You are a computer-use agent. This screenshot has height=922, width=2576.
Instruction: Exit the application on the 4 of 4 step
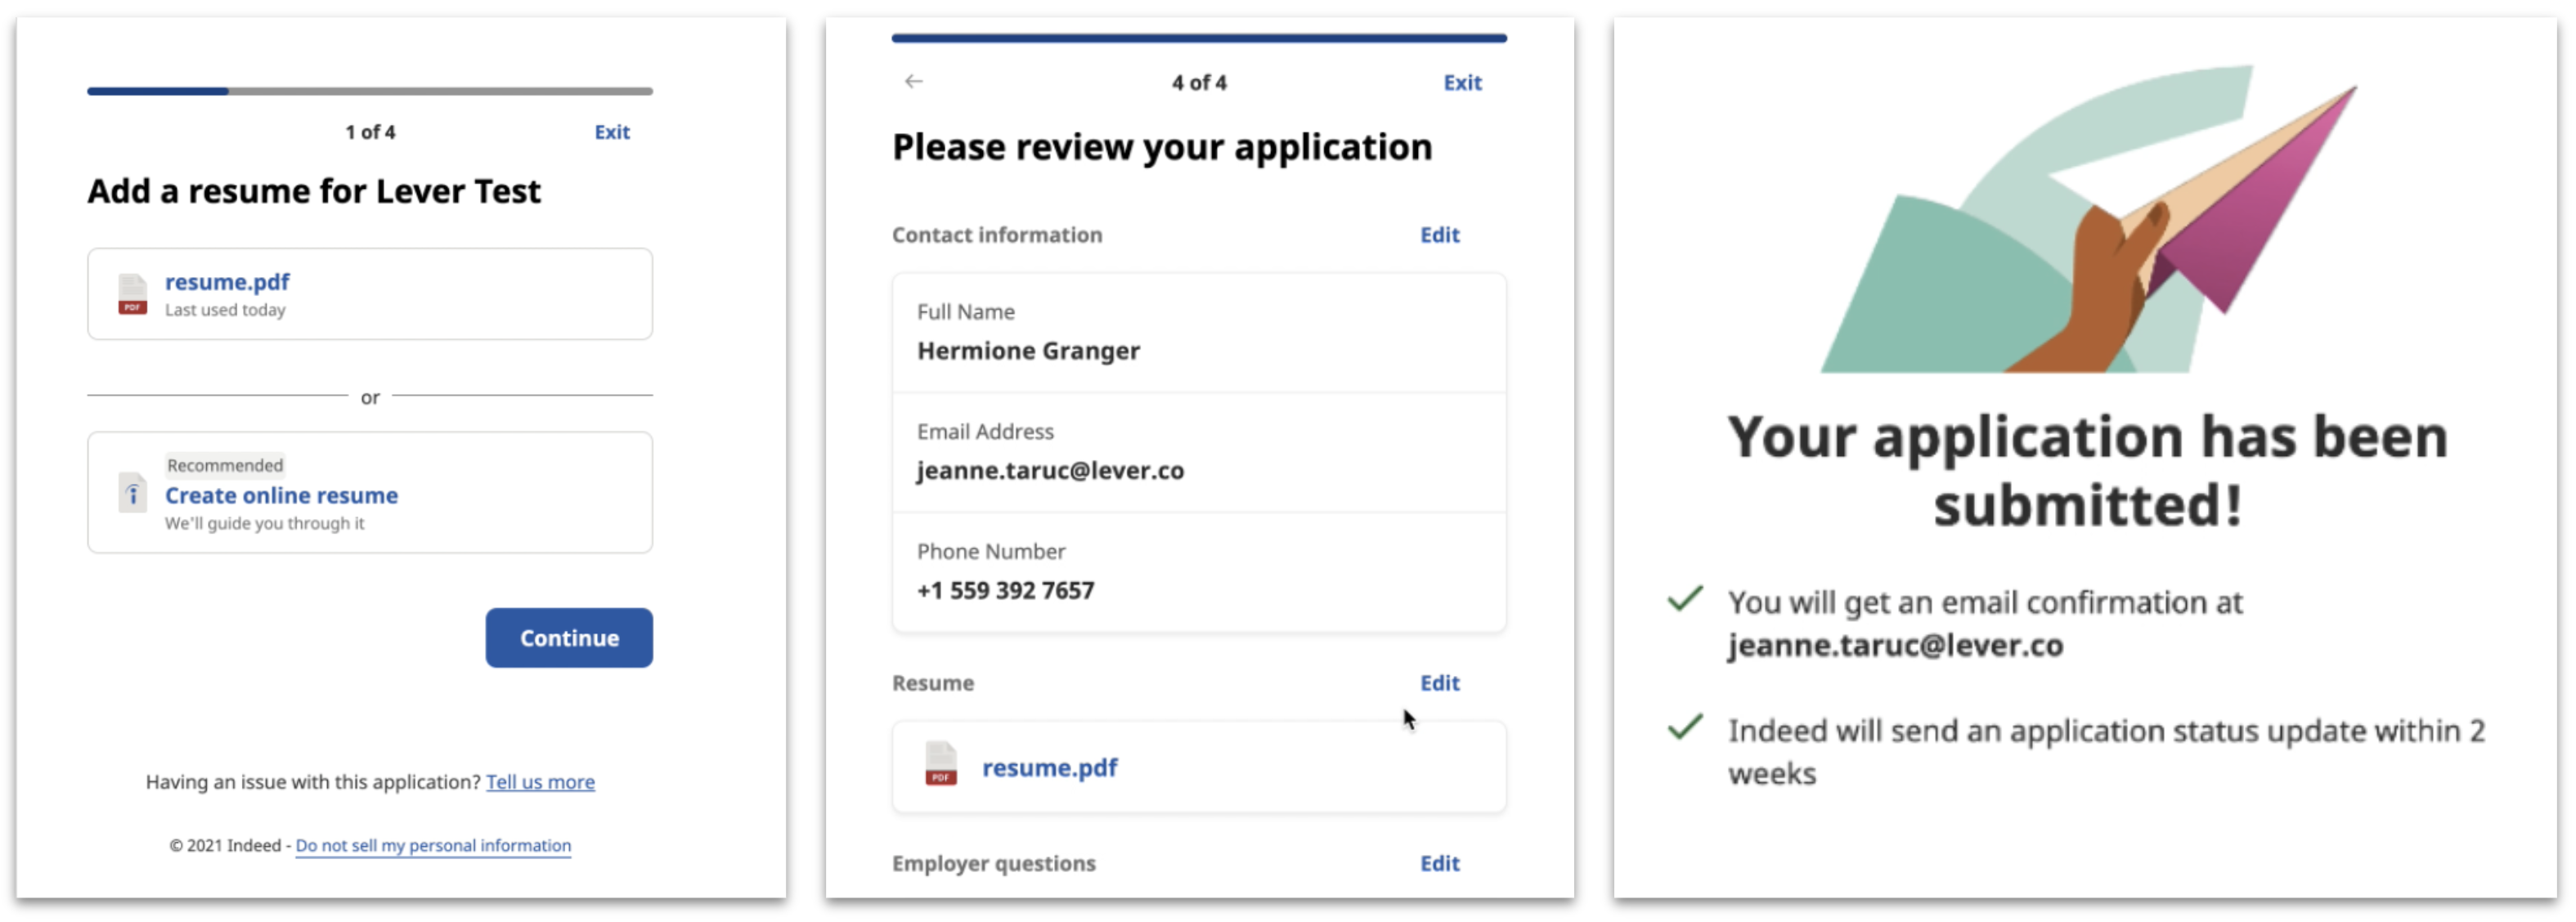pyautogui.click(x=1461, y=83)
